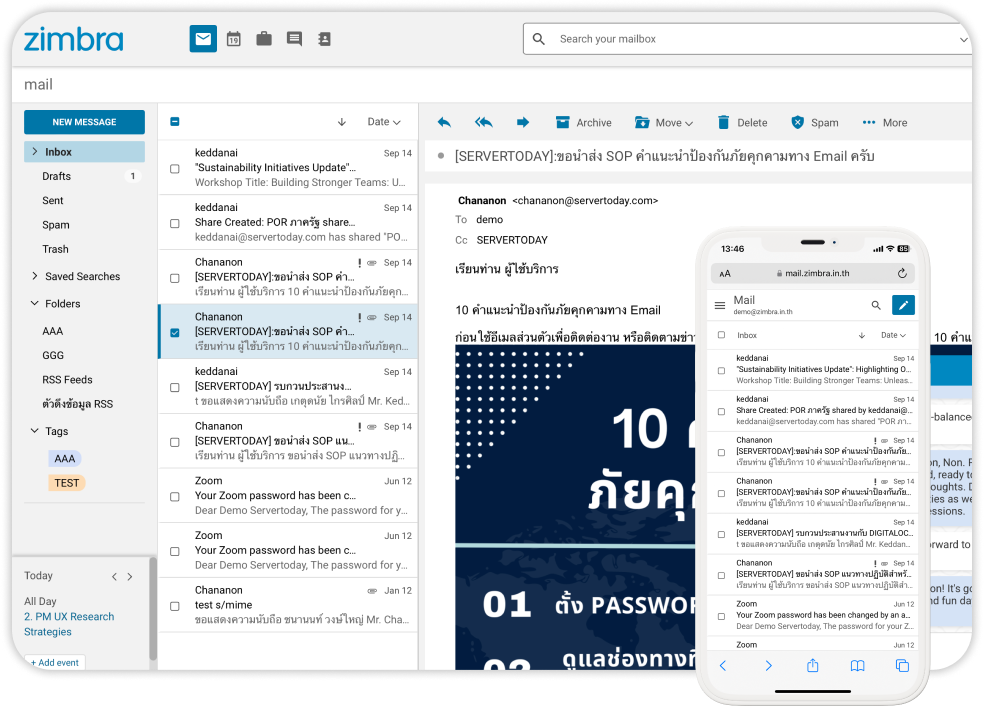Image resolution: width=984 pixels, height=706 pixels.
Task: Open the Calendar icon in top bar
Action: [x=233, y=39]
